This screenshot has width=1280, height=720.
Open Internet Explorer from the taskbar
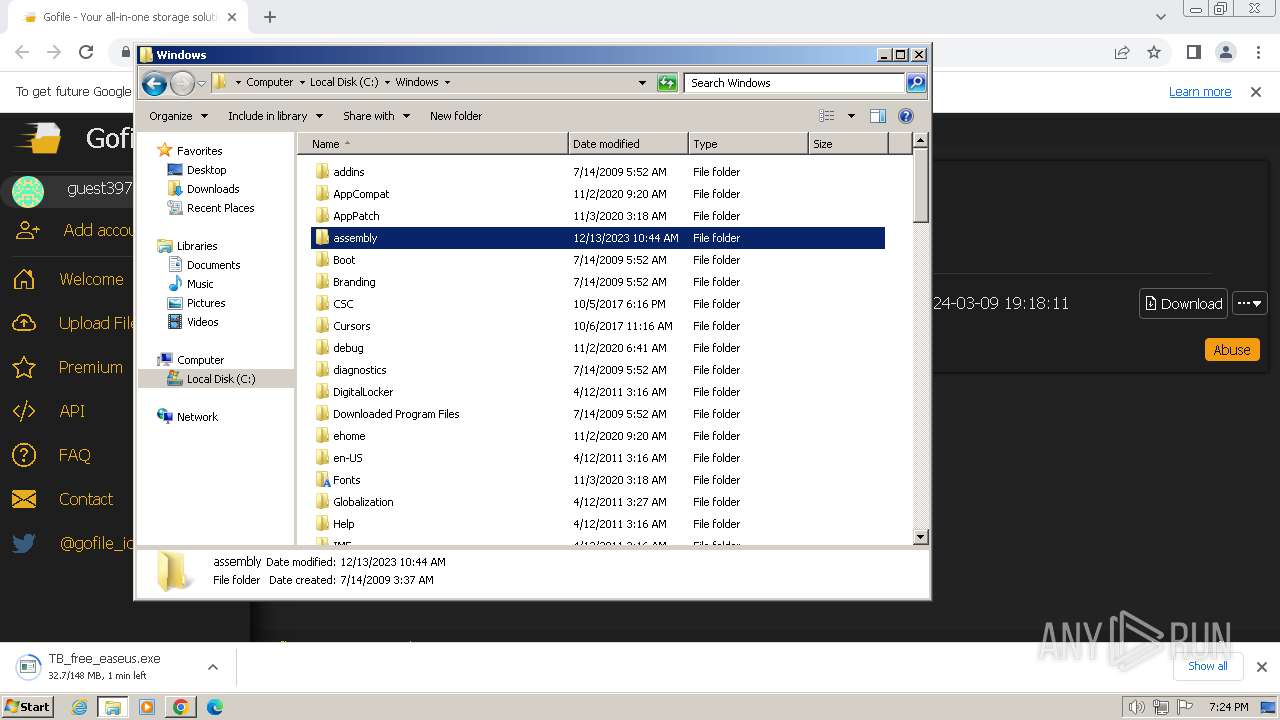coord(79,707)
